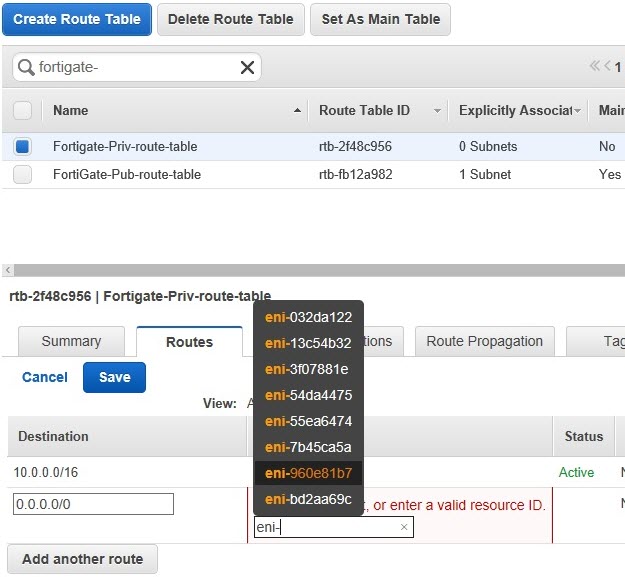Open the Route Propagation tab
This screenshot has width=625, height=577.
point(485,341)
